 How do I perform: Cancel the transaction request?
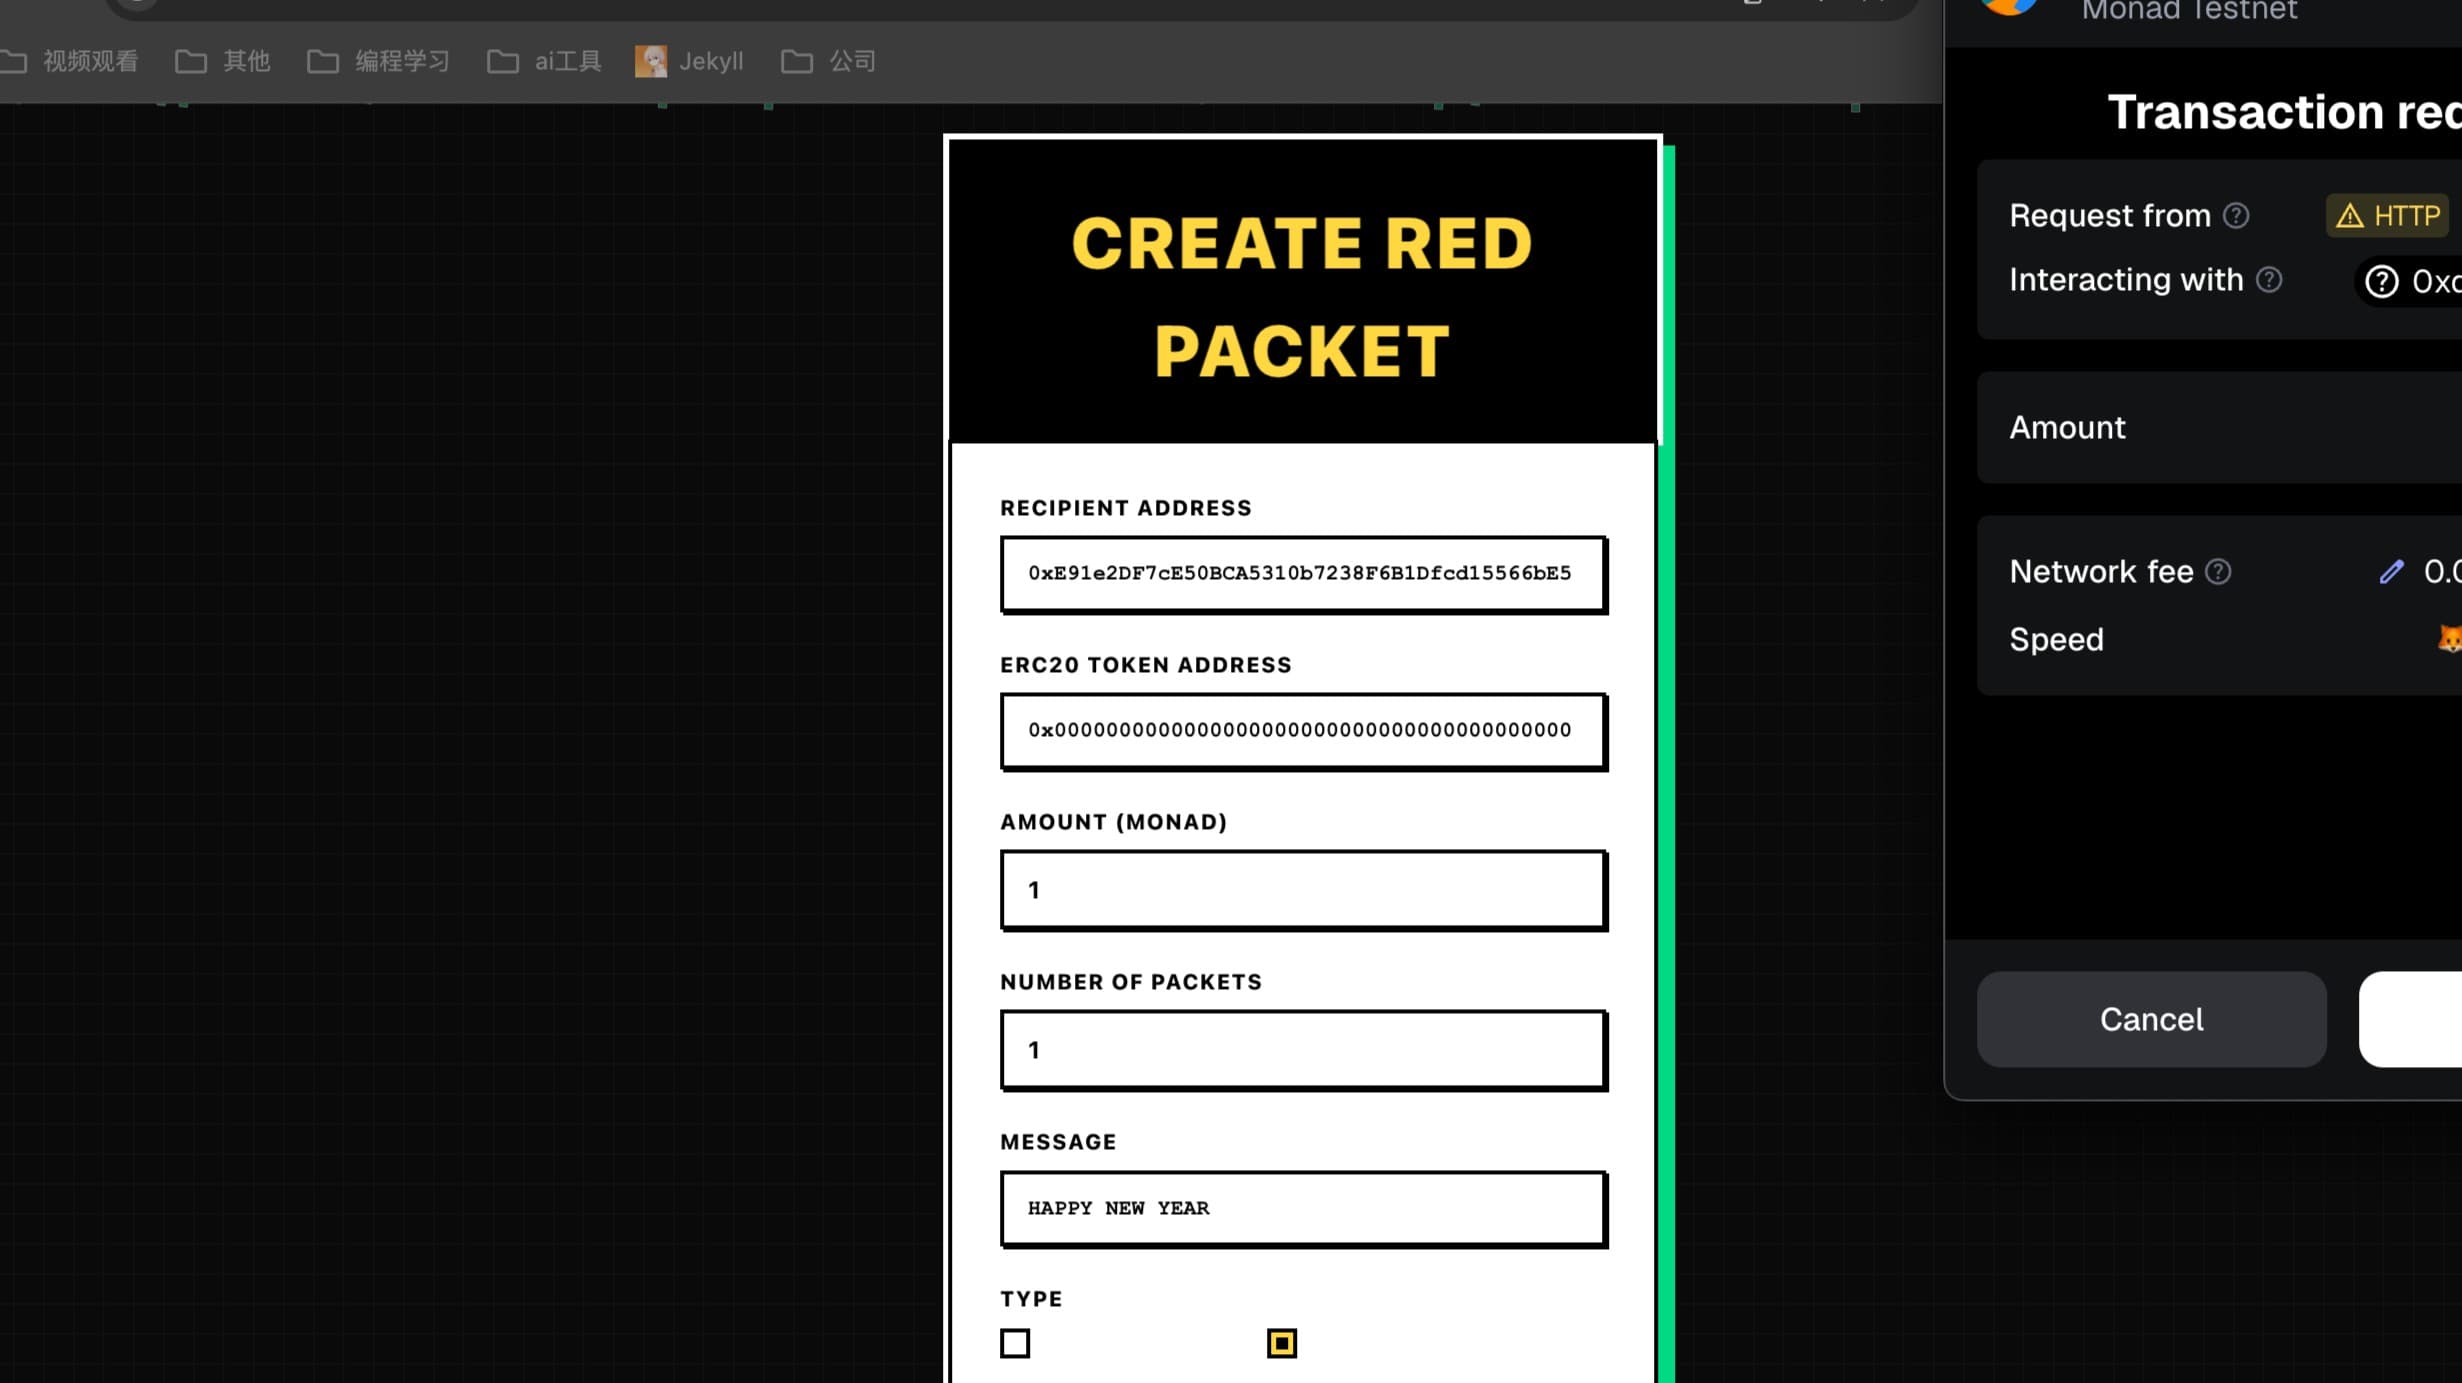[x=2151, y=1019]
